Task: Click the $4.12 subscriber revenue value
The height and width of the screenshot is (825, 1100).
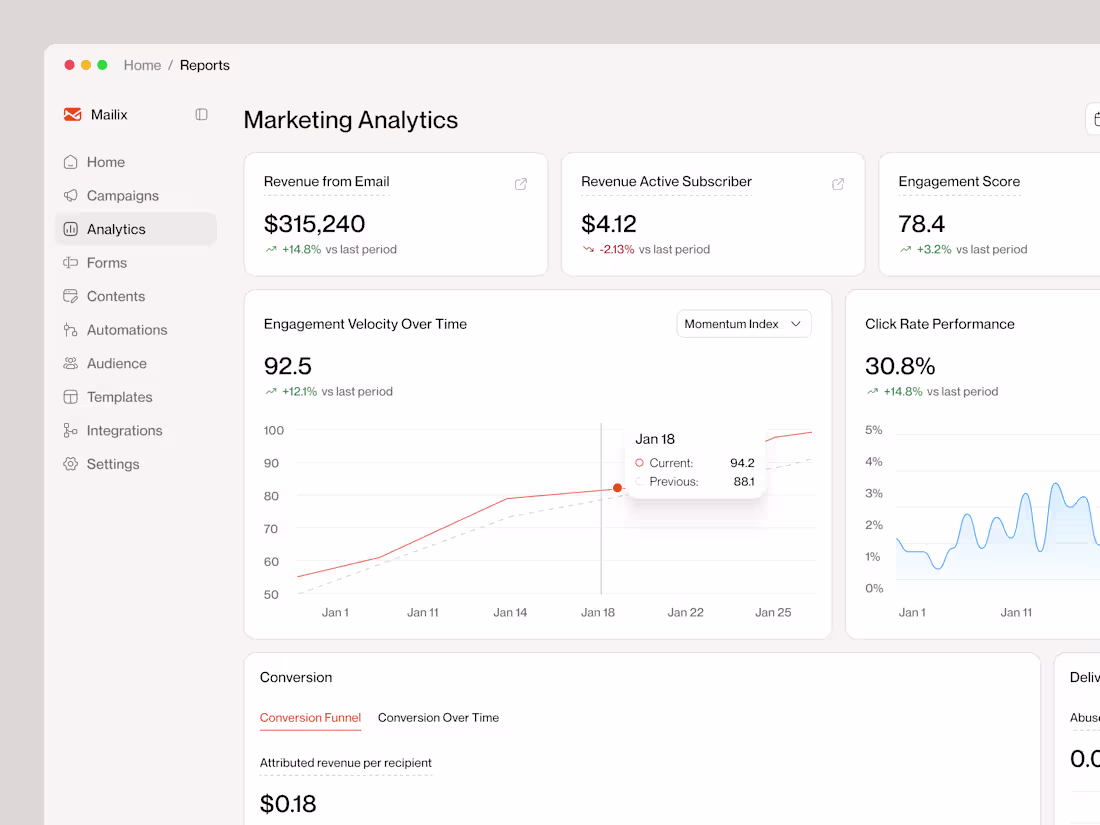Action: [x=609, y=224]
